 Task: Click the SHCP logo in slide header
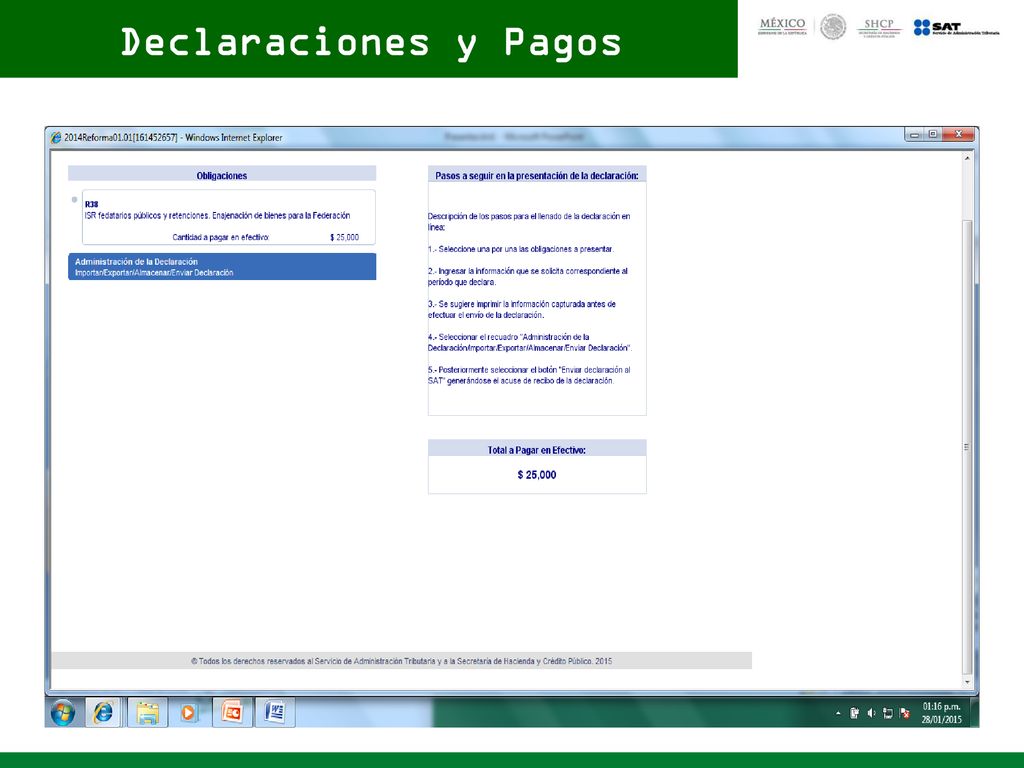pyautogui.click(x=879, y=27)
